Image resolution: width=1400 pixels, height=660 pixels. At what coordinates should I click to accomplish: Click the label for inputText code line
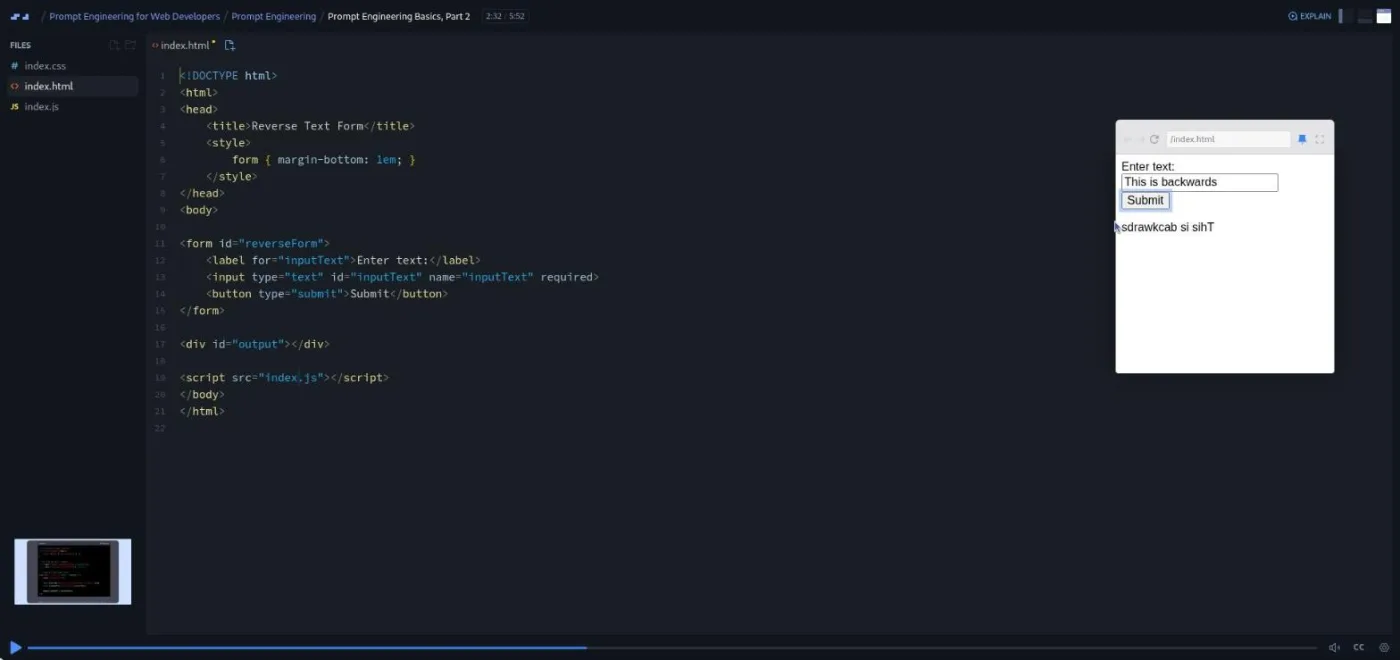[343, 260]
